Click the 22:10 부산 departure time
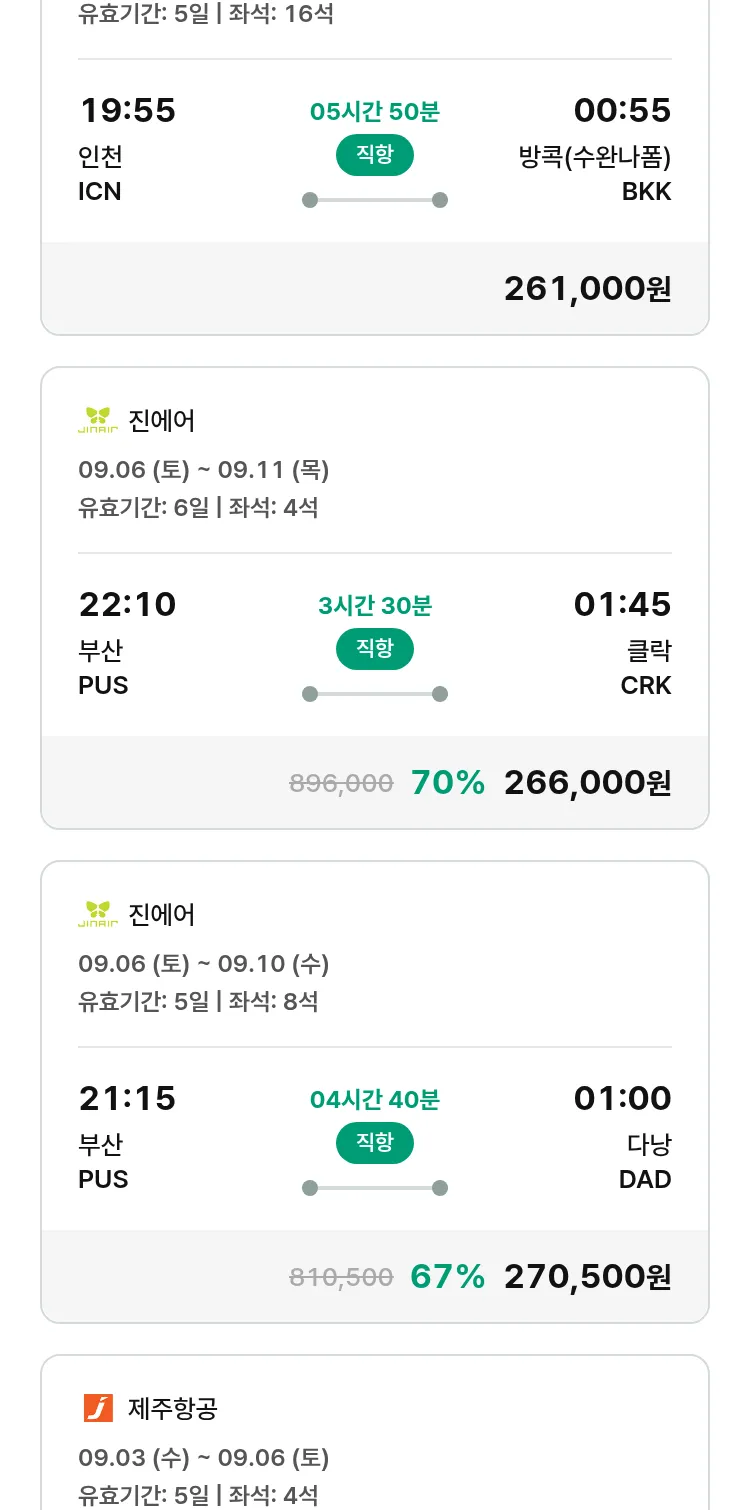Screen dimensions: 750x1510 point(127,604)
